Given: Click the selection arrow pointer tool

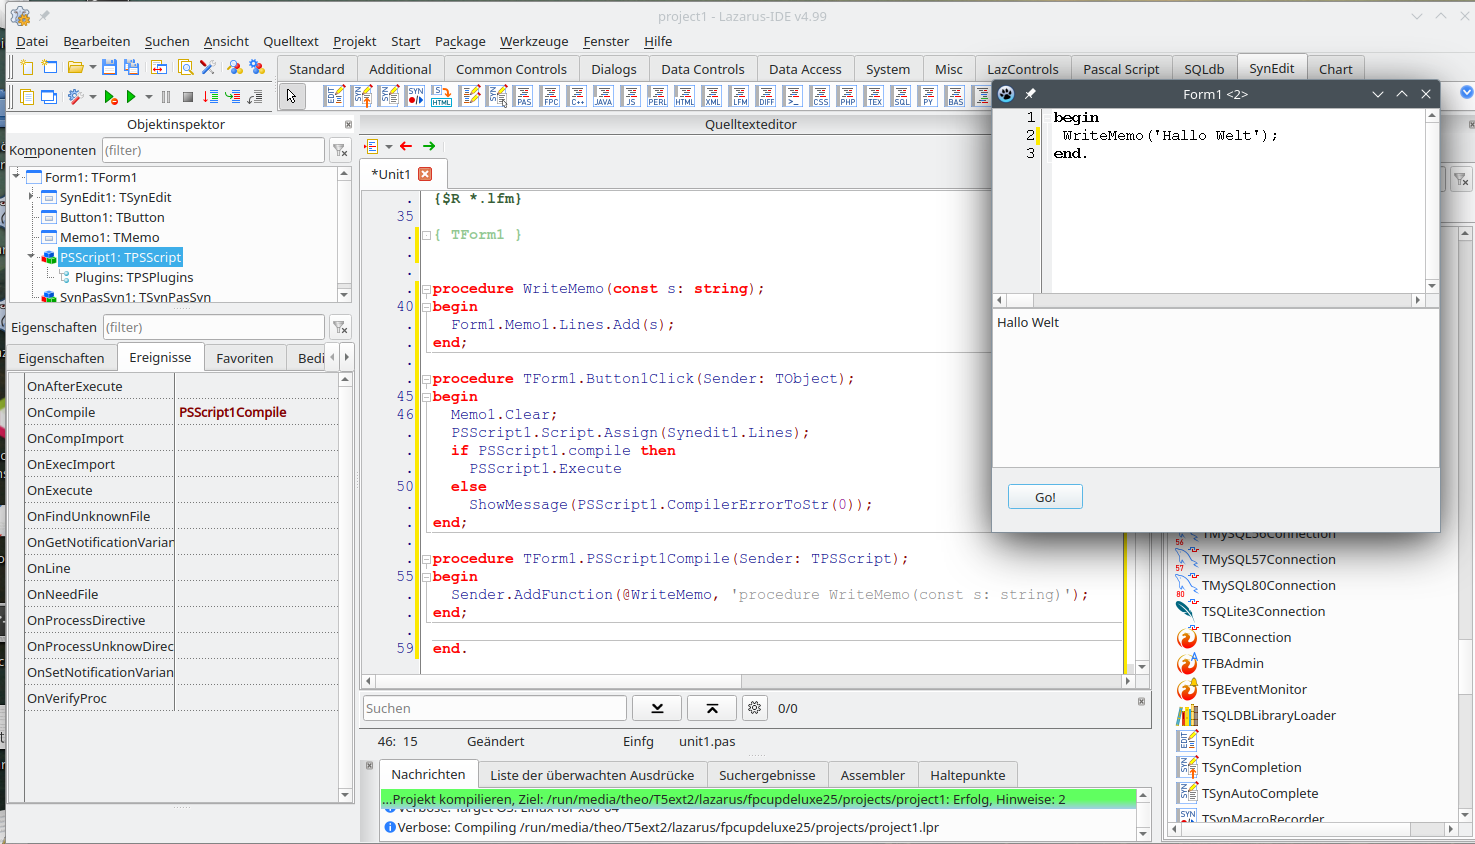Looking at the screenshot, I should [291, 96].
